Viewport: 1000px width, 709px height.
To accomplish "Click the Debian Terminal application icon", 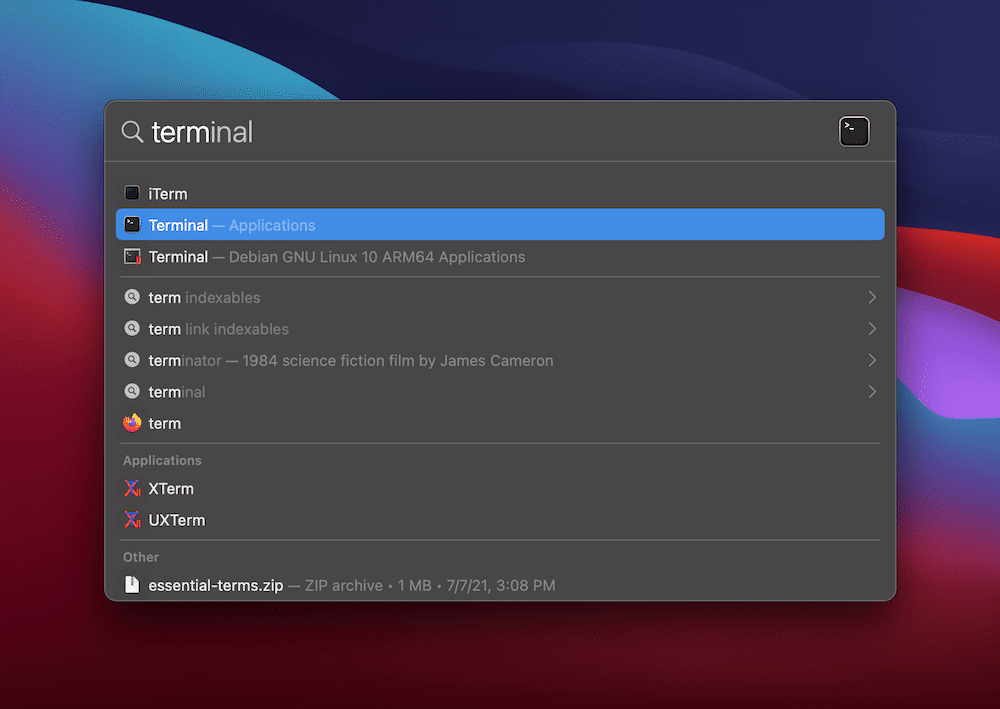I will click(x=132, y=257).
